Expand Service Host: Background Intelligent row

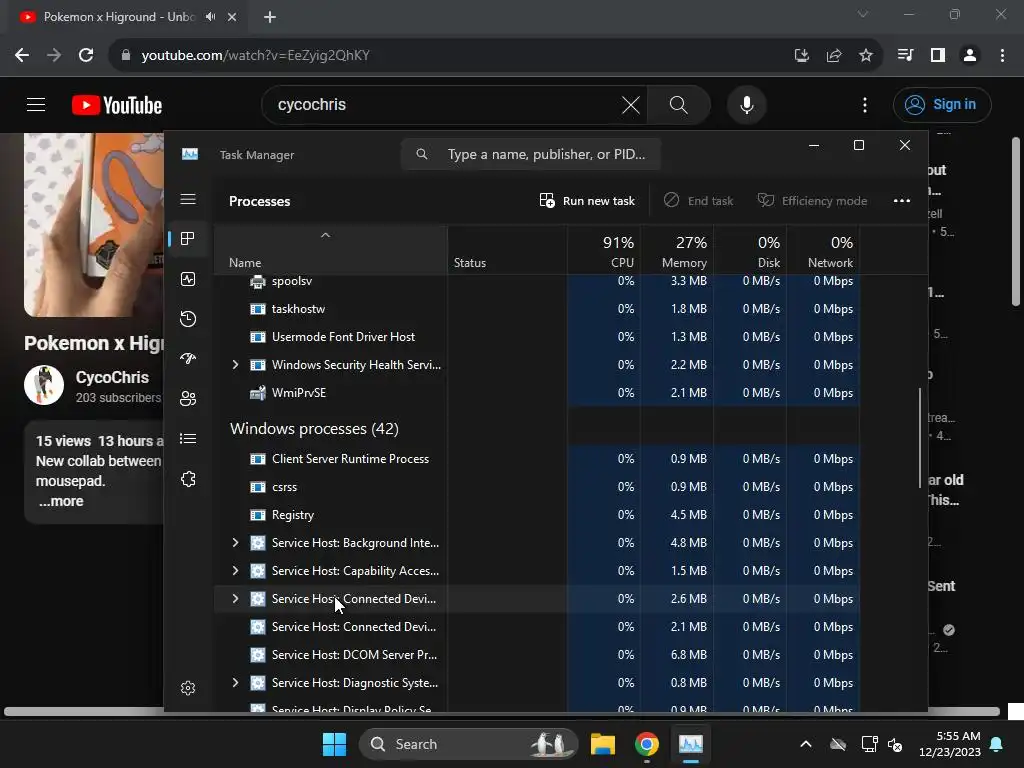coord(235,543)
